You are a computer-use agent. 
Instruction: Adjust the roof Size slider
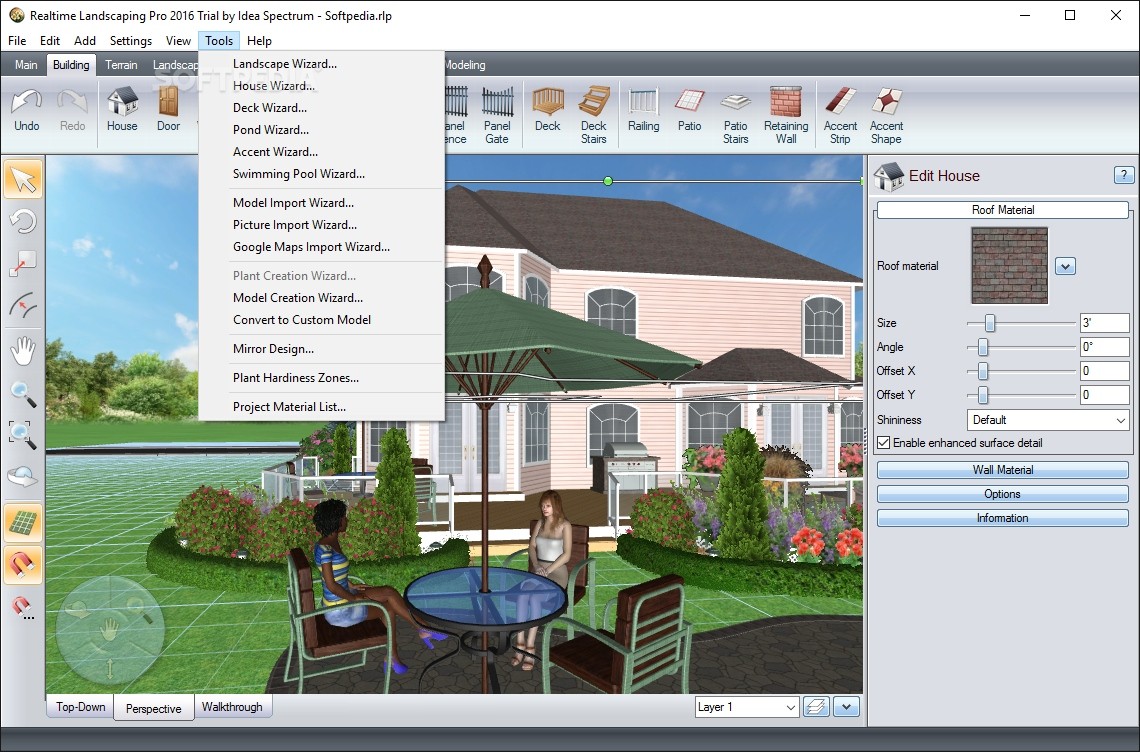point(990,323)
